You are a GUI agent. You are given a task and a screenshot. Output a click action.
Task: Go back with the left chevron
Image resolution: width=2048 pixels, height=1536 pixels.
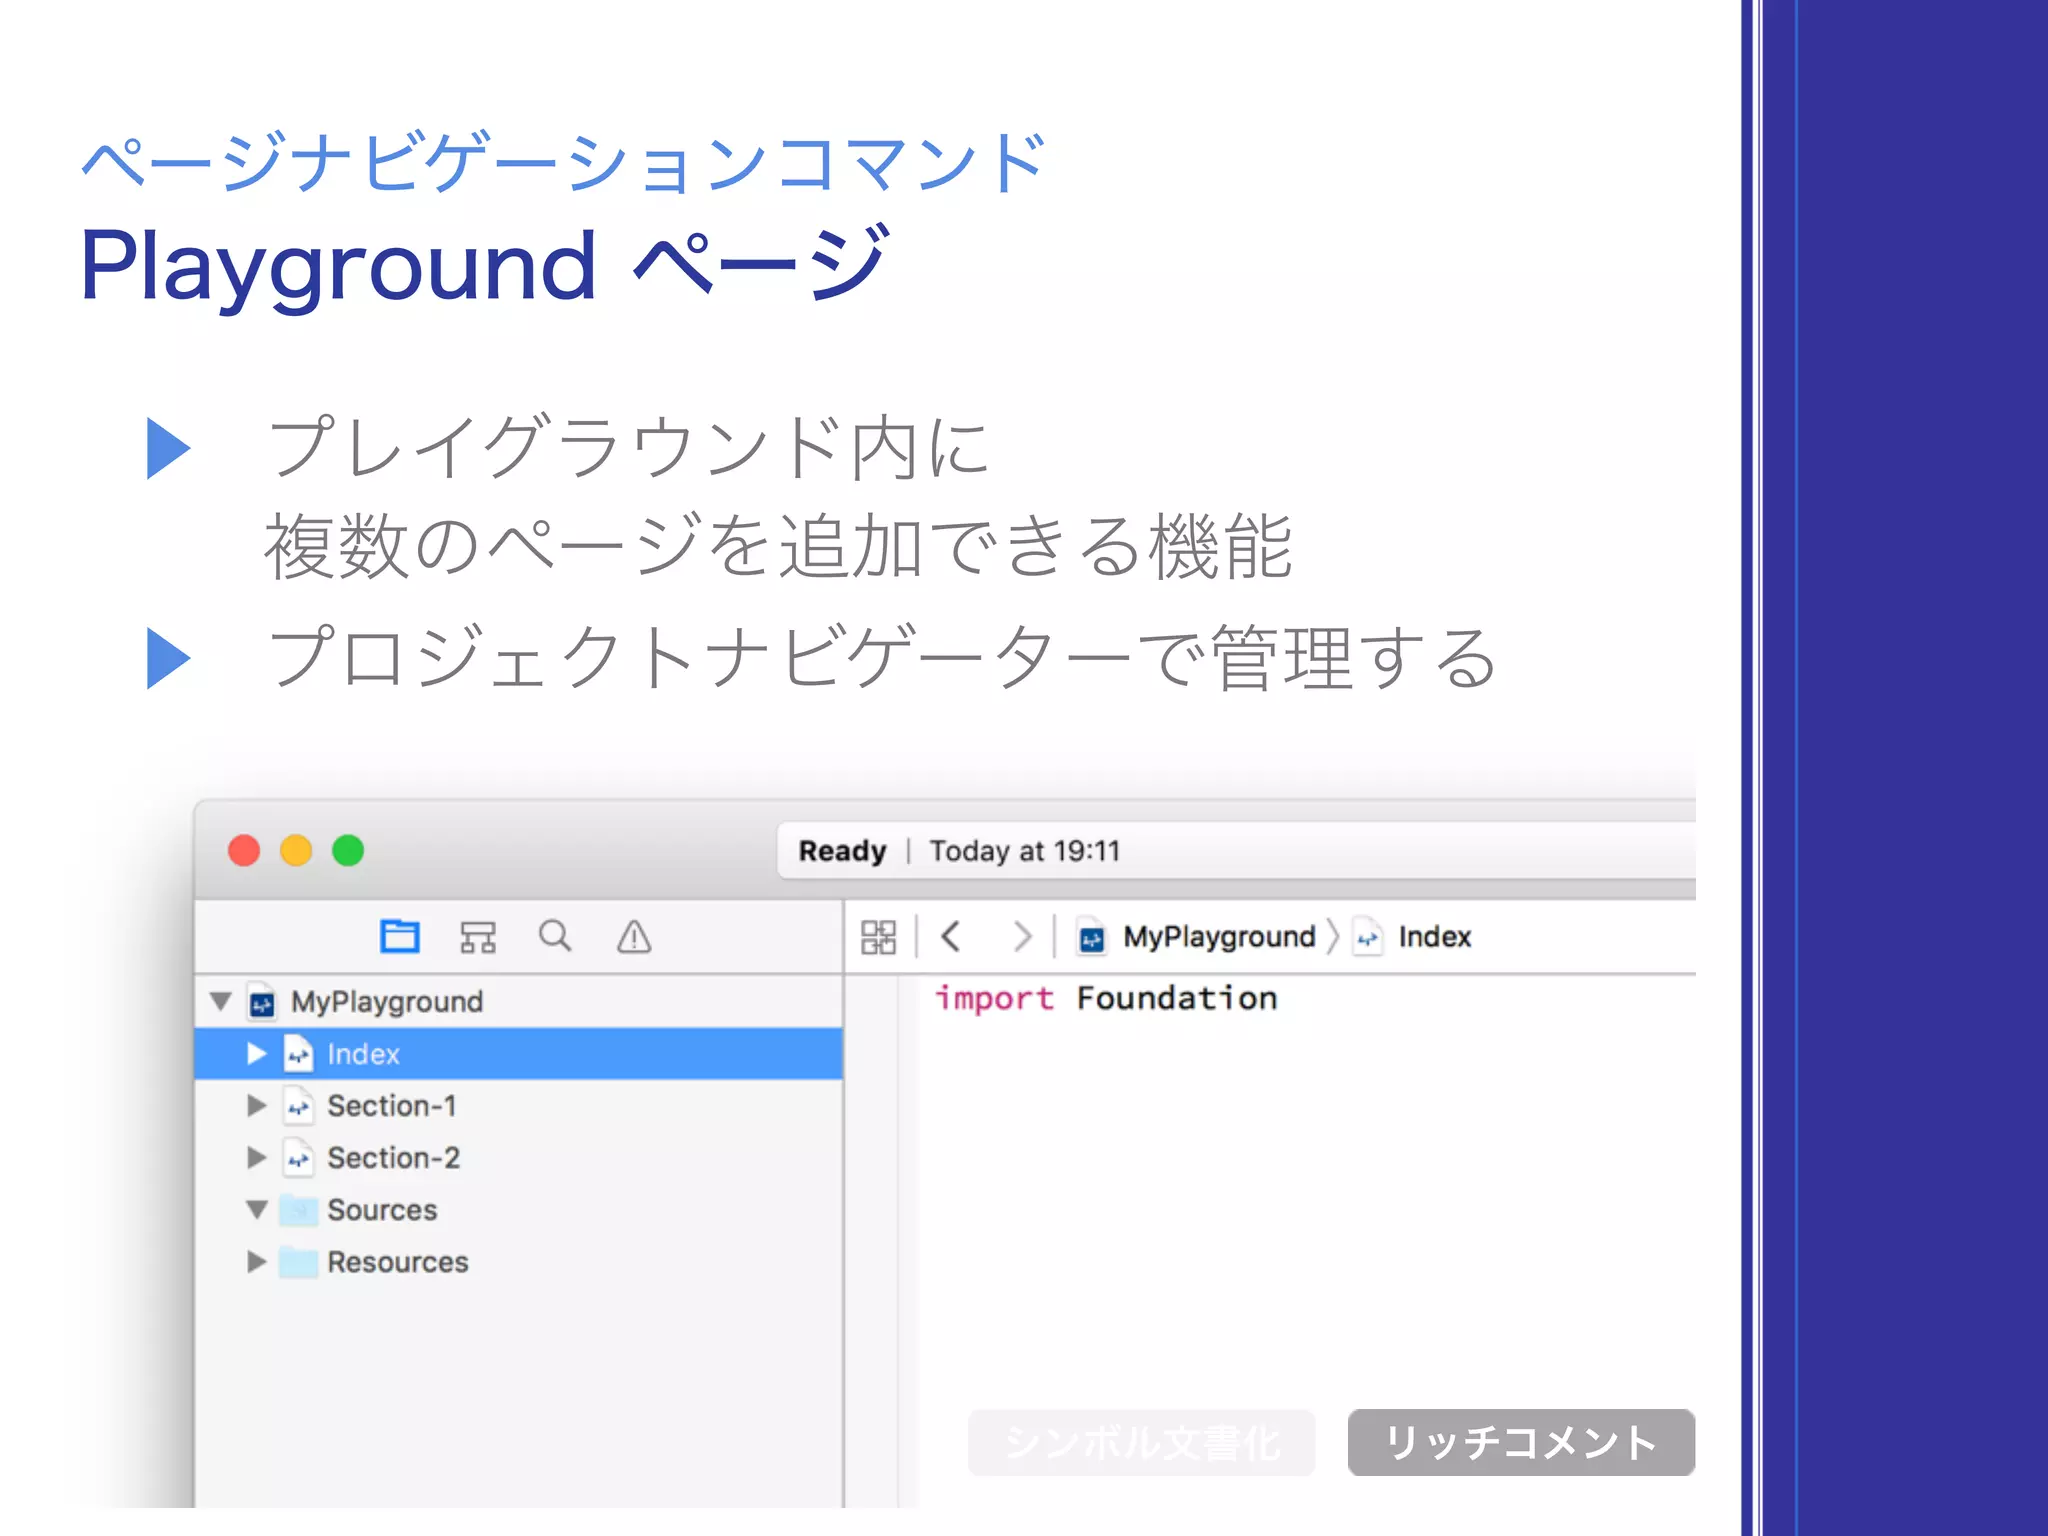951,937
